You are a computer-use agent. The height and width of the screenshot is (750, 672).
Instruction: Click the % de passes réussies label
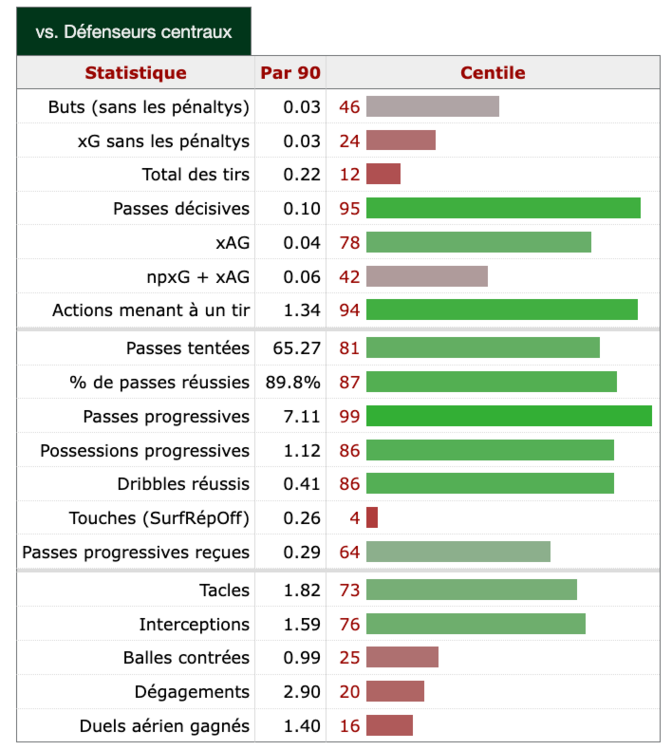[x=167, y=382]
